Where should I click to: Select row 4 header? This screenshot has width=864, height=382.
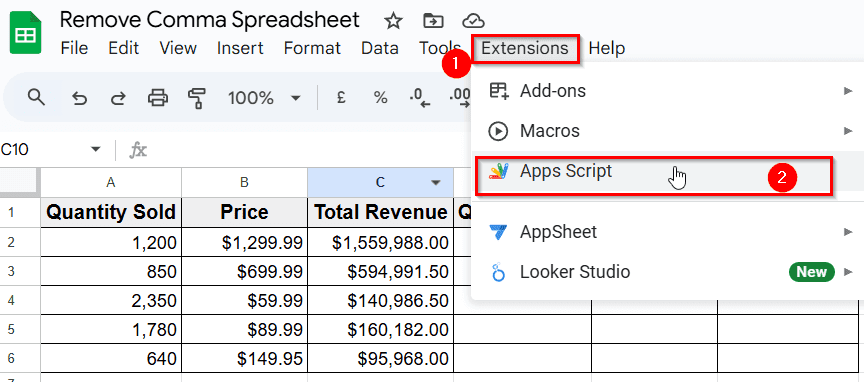click(x=20, y=300)
